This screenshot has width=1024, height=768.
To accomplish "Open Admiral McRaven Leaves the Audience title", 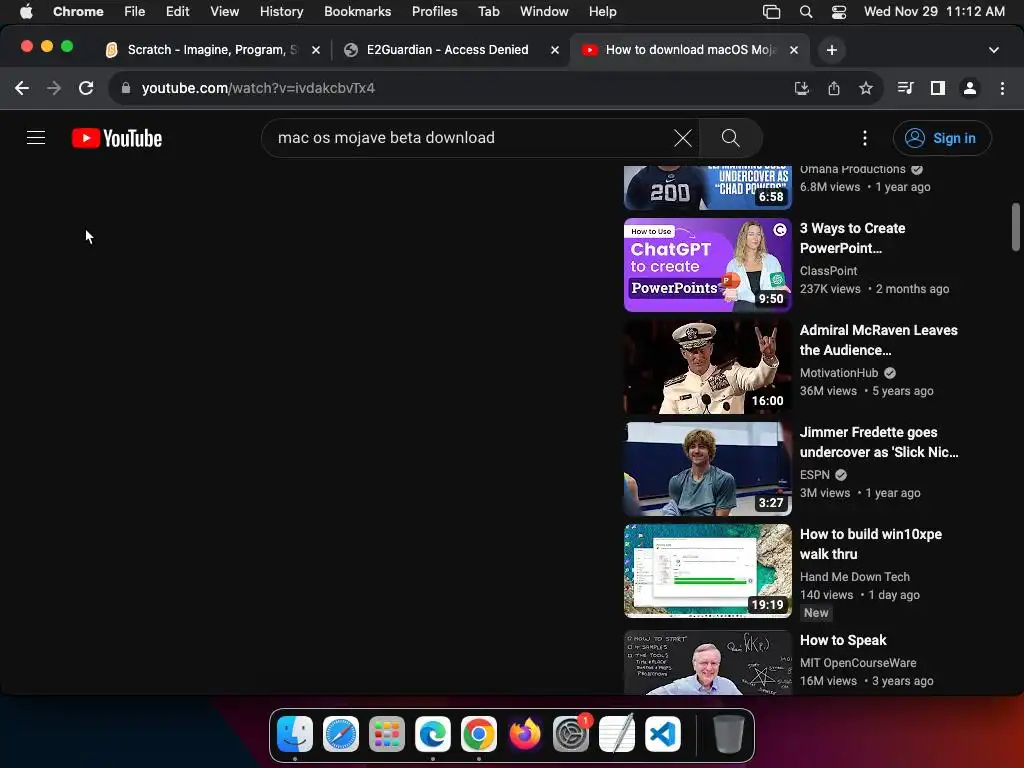I will 878,340.
